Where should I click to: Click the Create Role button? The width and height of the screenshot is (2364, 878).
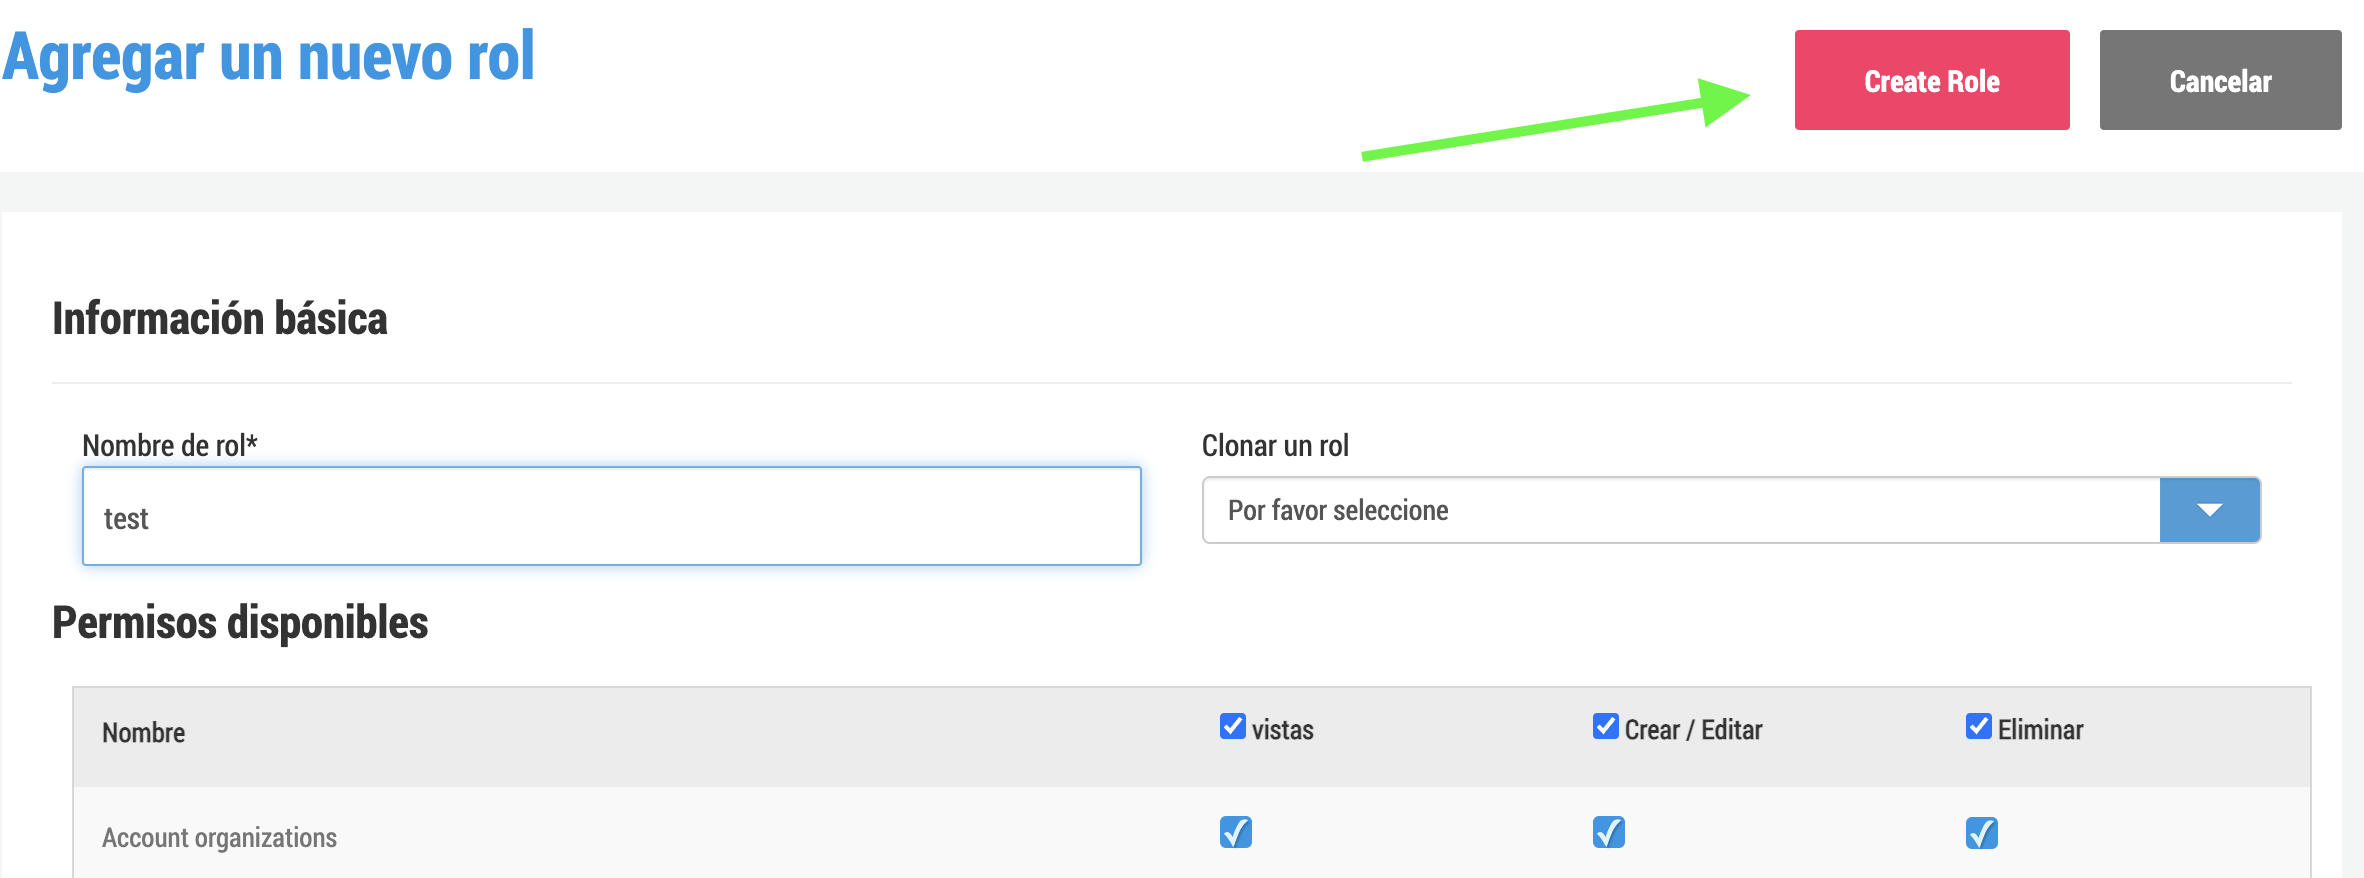point(1931,80)
